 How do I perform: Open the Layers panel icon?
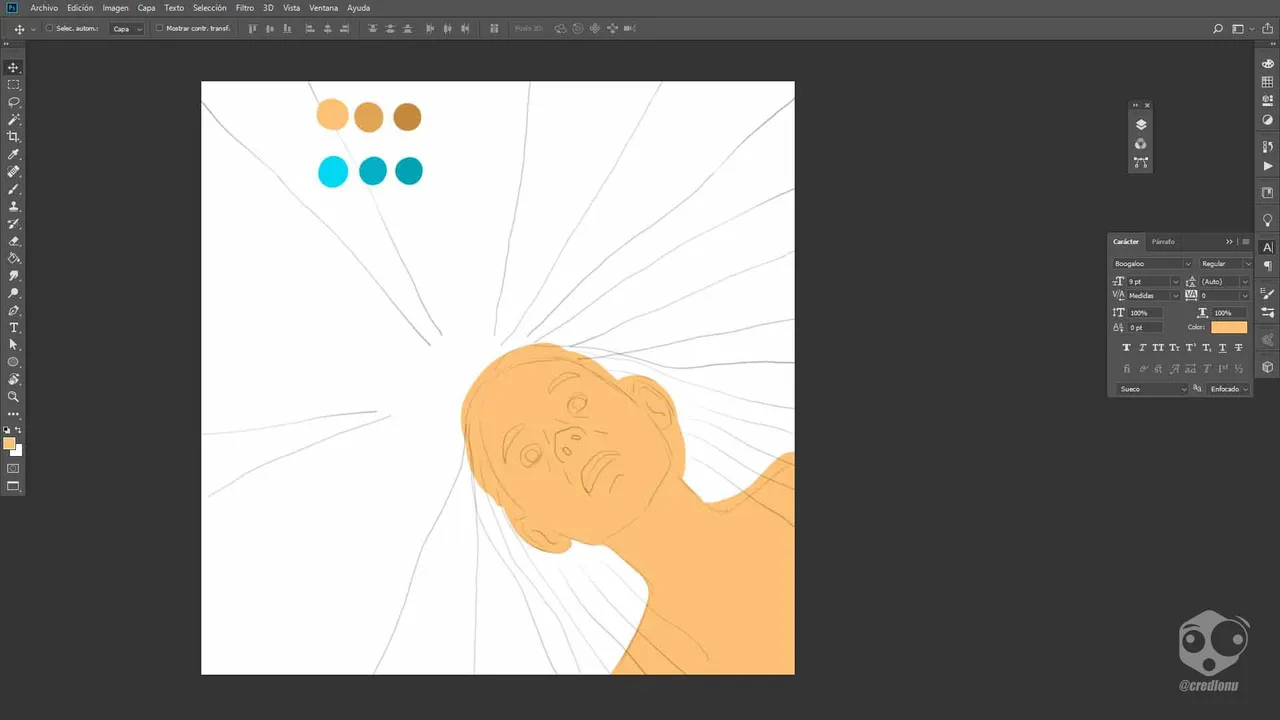(x=1141, y=125)
